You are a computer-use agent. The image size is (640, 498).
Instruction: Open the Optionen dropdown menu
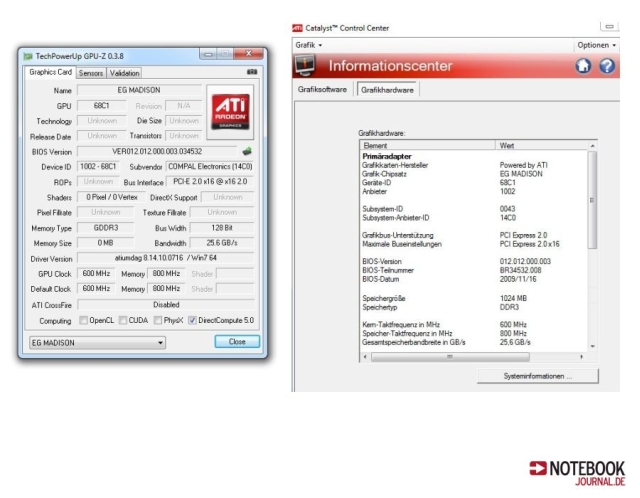click(x=596, y=45)
